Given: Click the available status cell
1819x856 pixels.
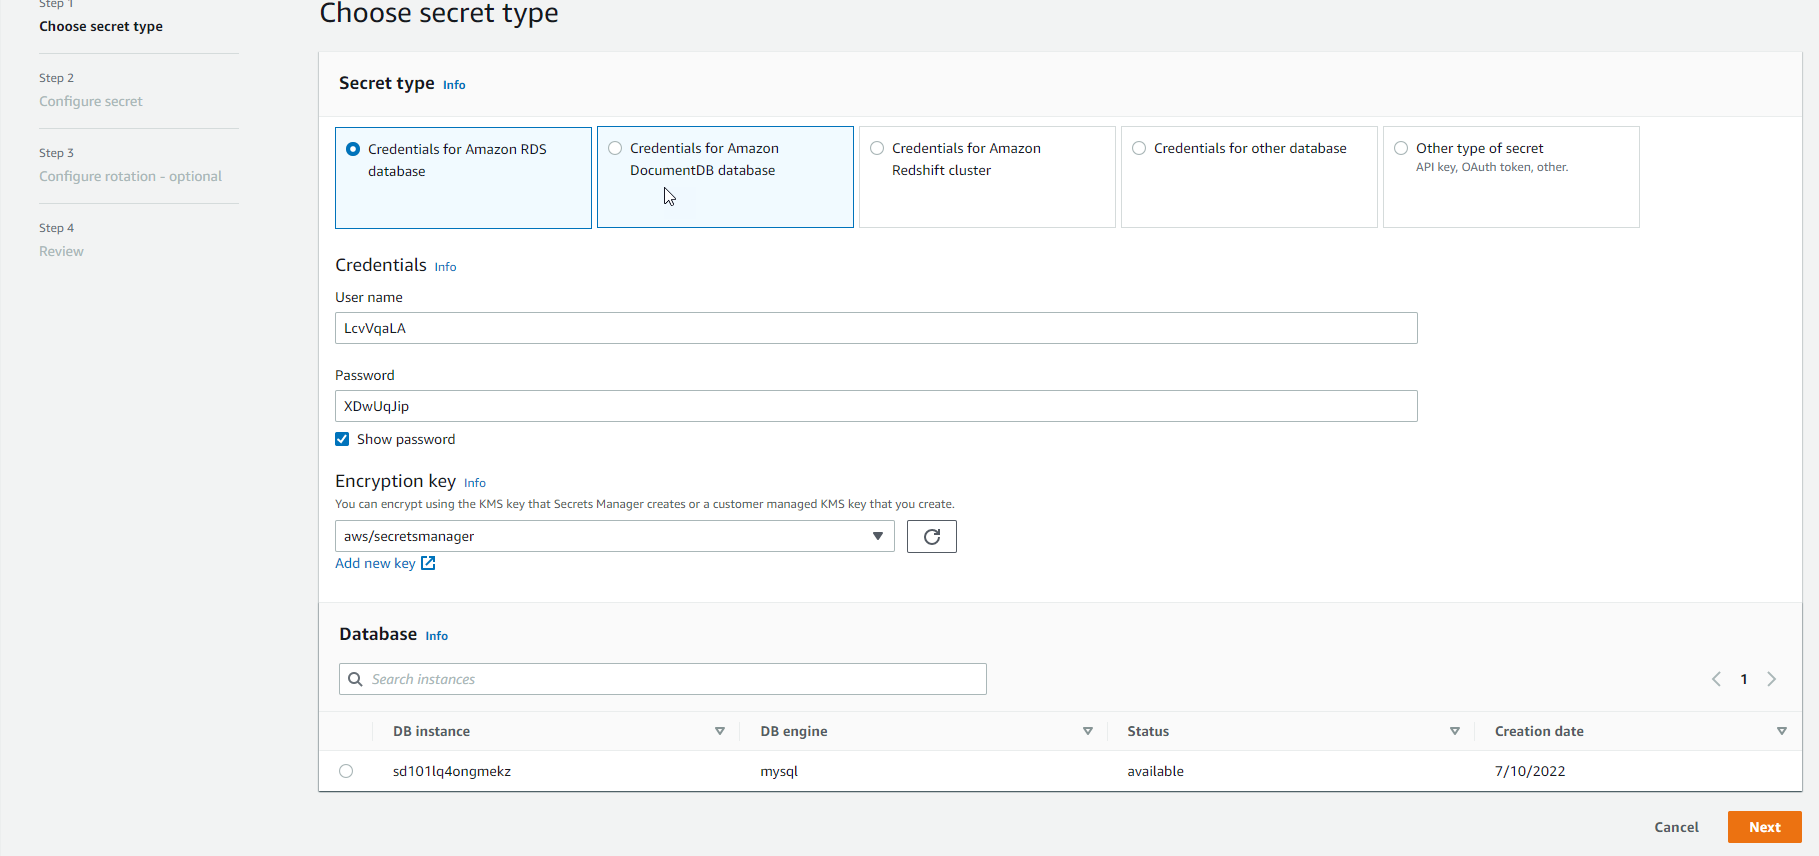Looking at the screenshot, I should tap(1155, 771).
